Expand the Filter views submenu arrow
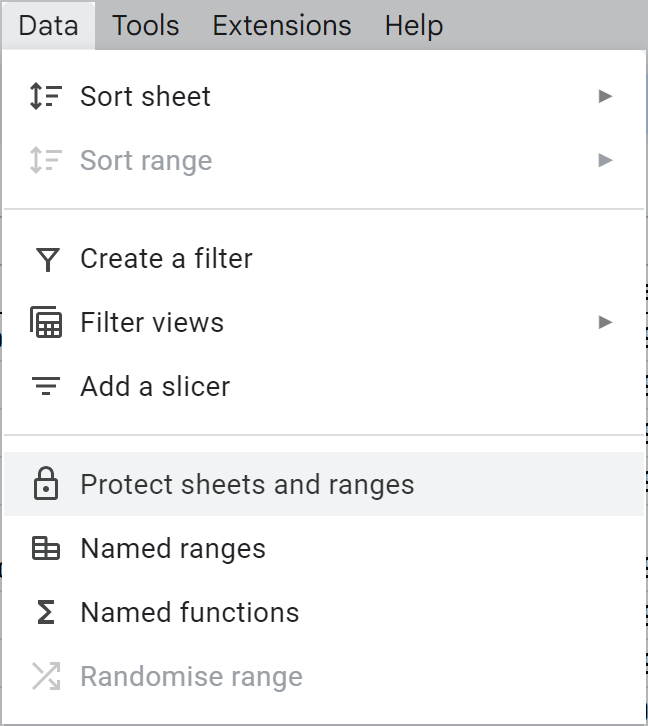The height and width of the screenshot is (726, 648). pos(605,322)
